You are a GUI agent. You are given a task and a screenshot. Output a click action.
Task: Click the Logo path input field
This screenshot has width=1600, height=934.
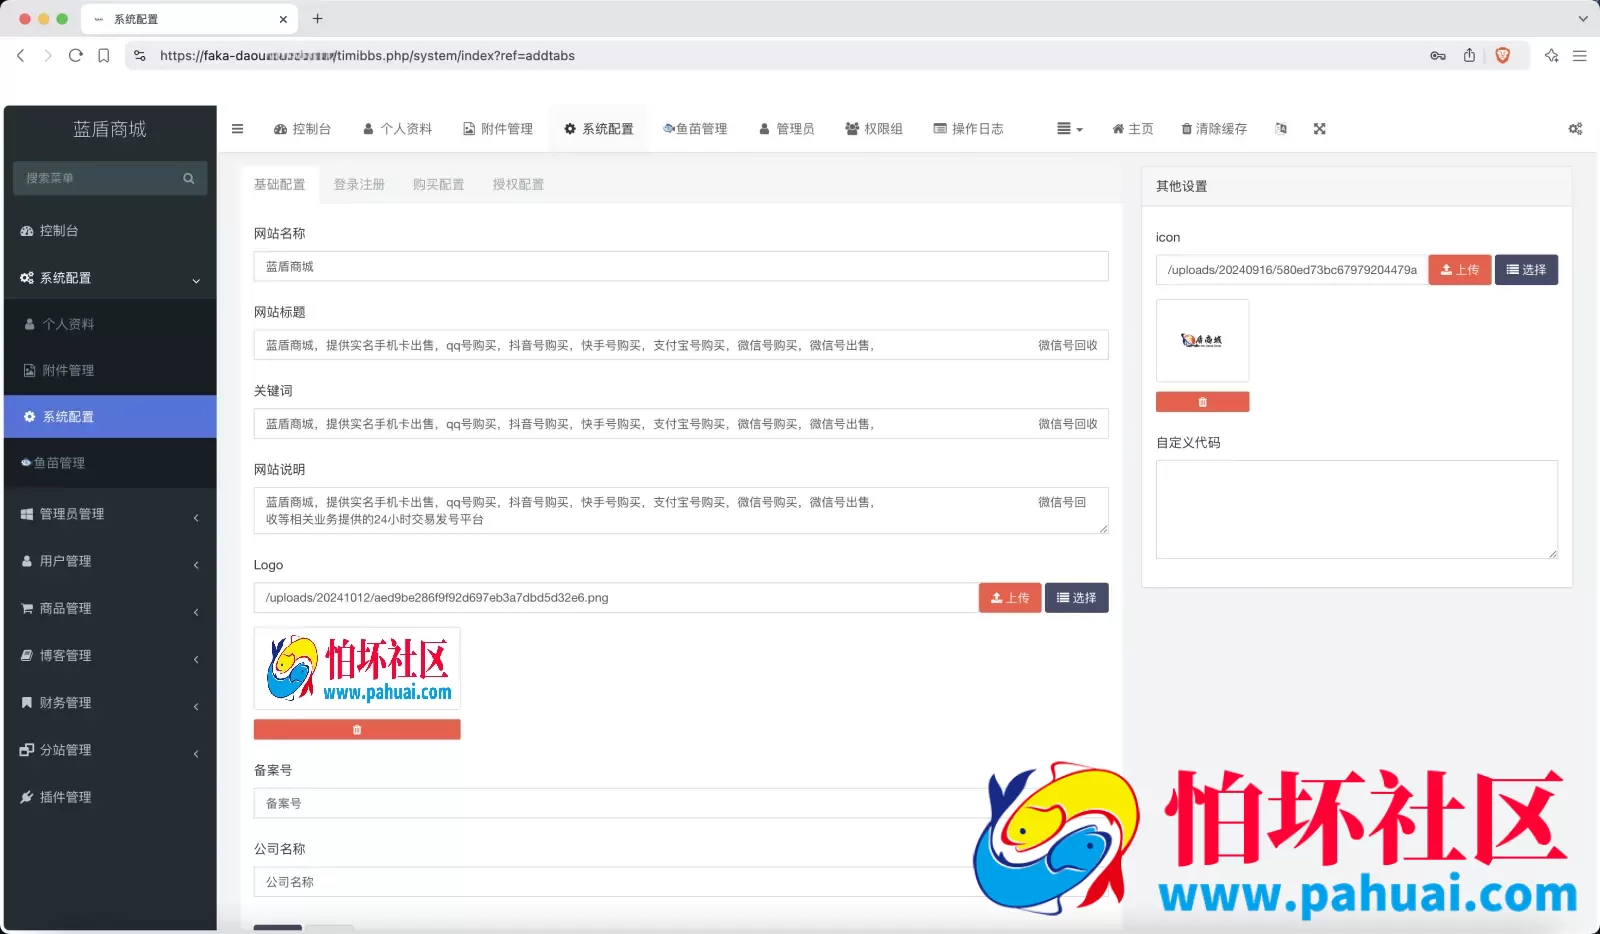[x=616, y=598]
